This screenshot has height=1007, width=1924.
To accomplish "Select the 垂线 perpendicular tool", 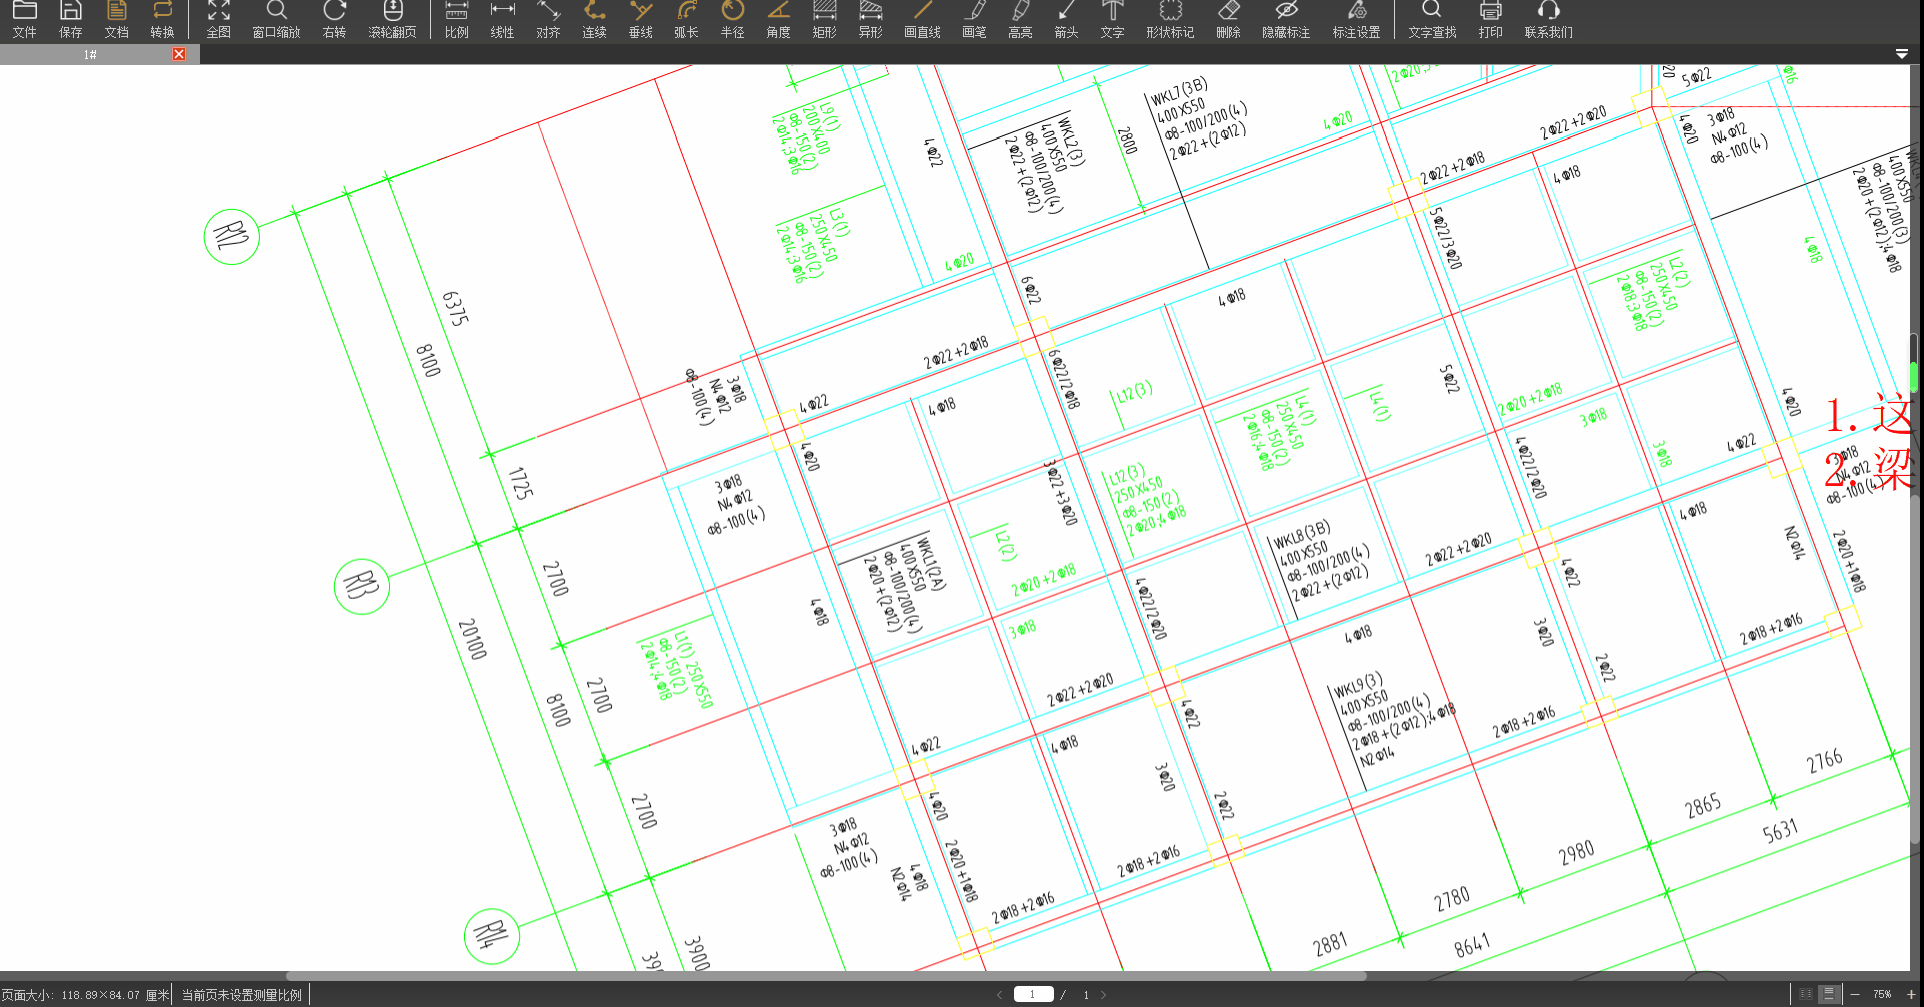I will 641,20.
